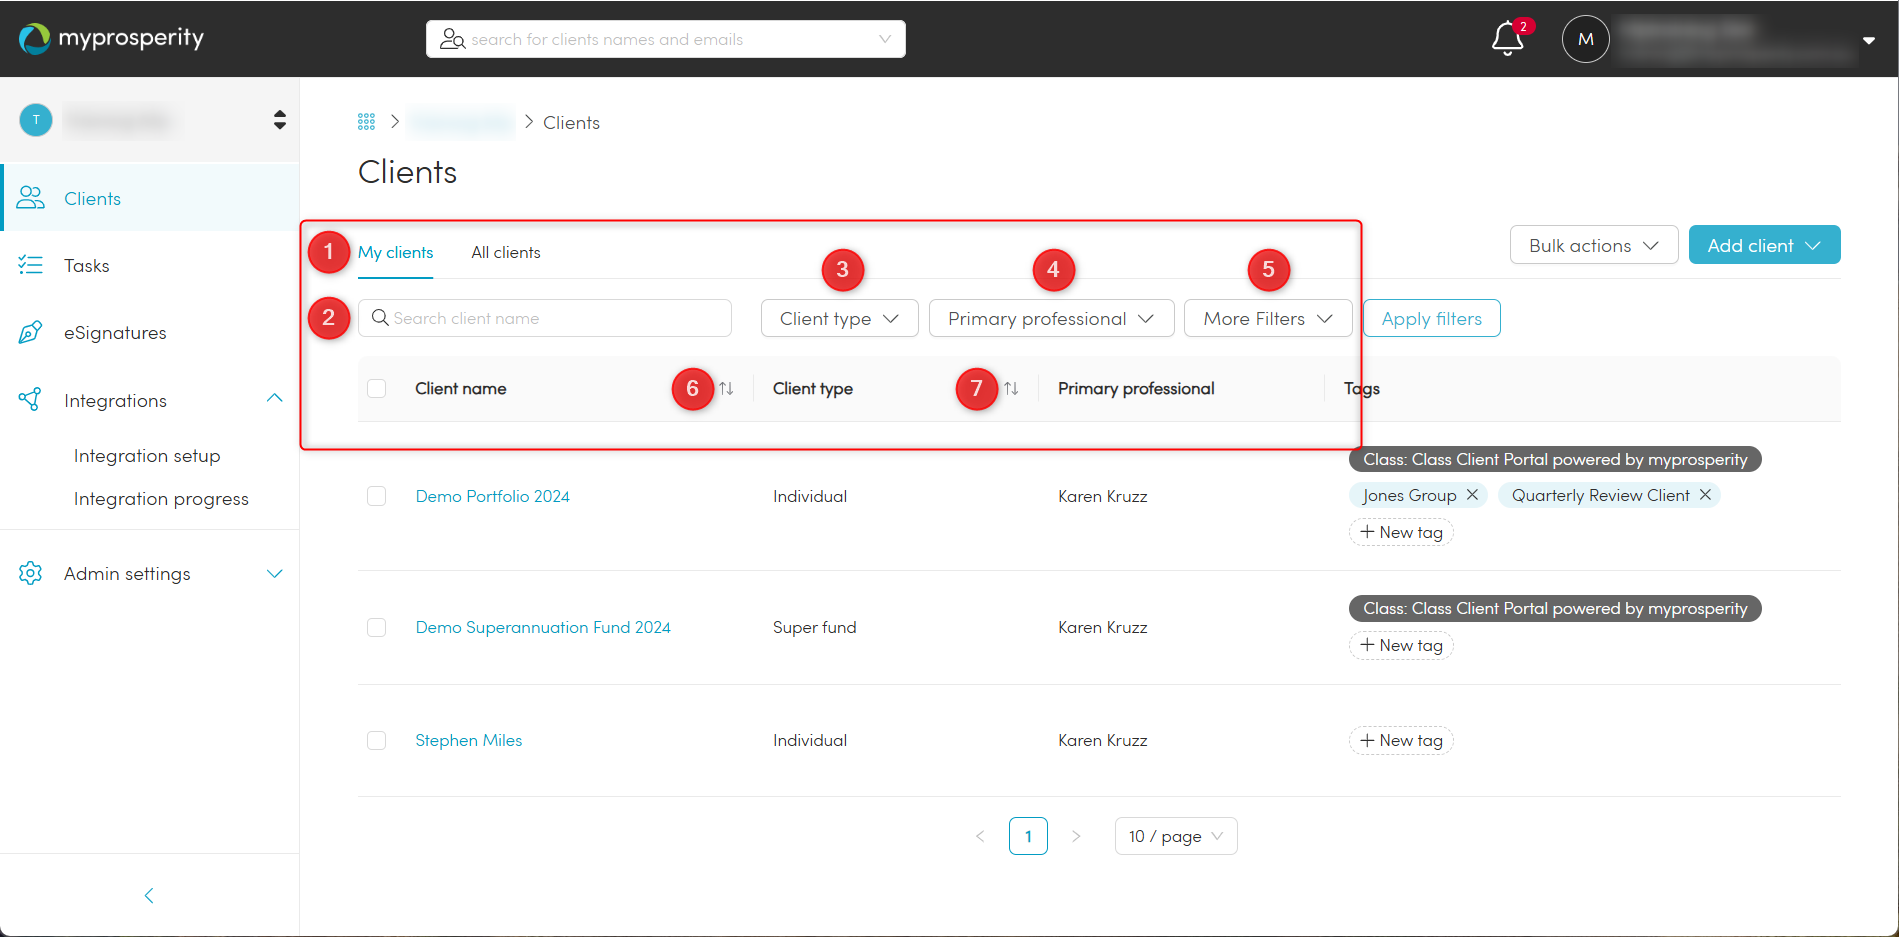The height and width of the screenshot is (937, 1899).
Task: Click the Integrations share icon
Action: pyautogui.click(x=31, y=400)
